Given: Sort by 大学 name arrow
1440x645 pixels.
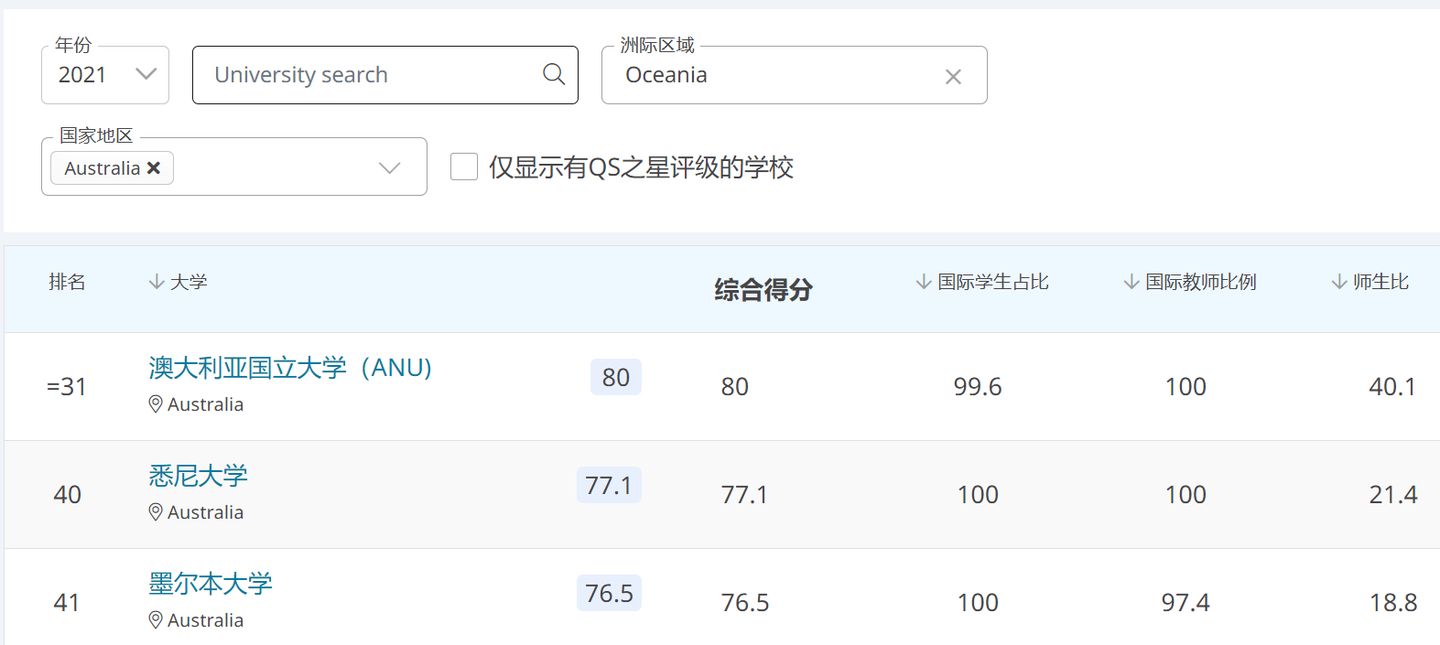Looking at the screenshot, I should 156,282.
